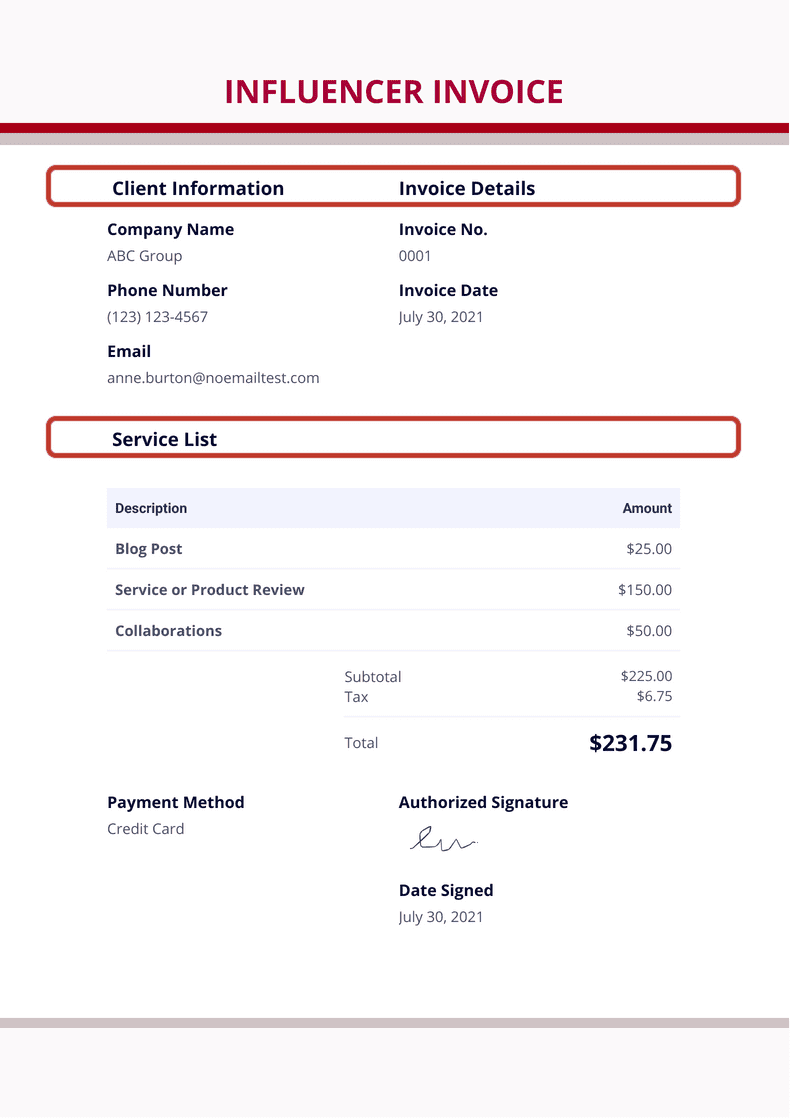Click the ABC Group company name field
790x1118 pixels.
coord(145,256)
